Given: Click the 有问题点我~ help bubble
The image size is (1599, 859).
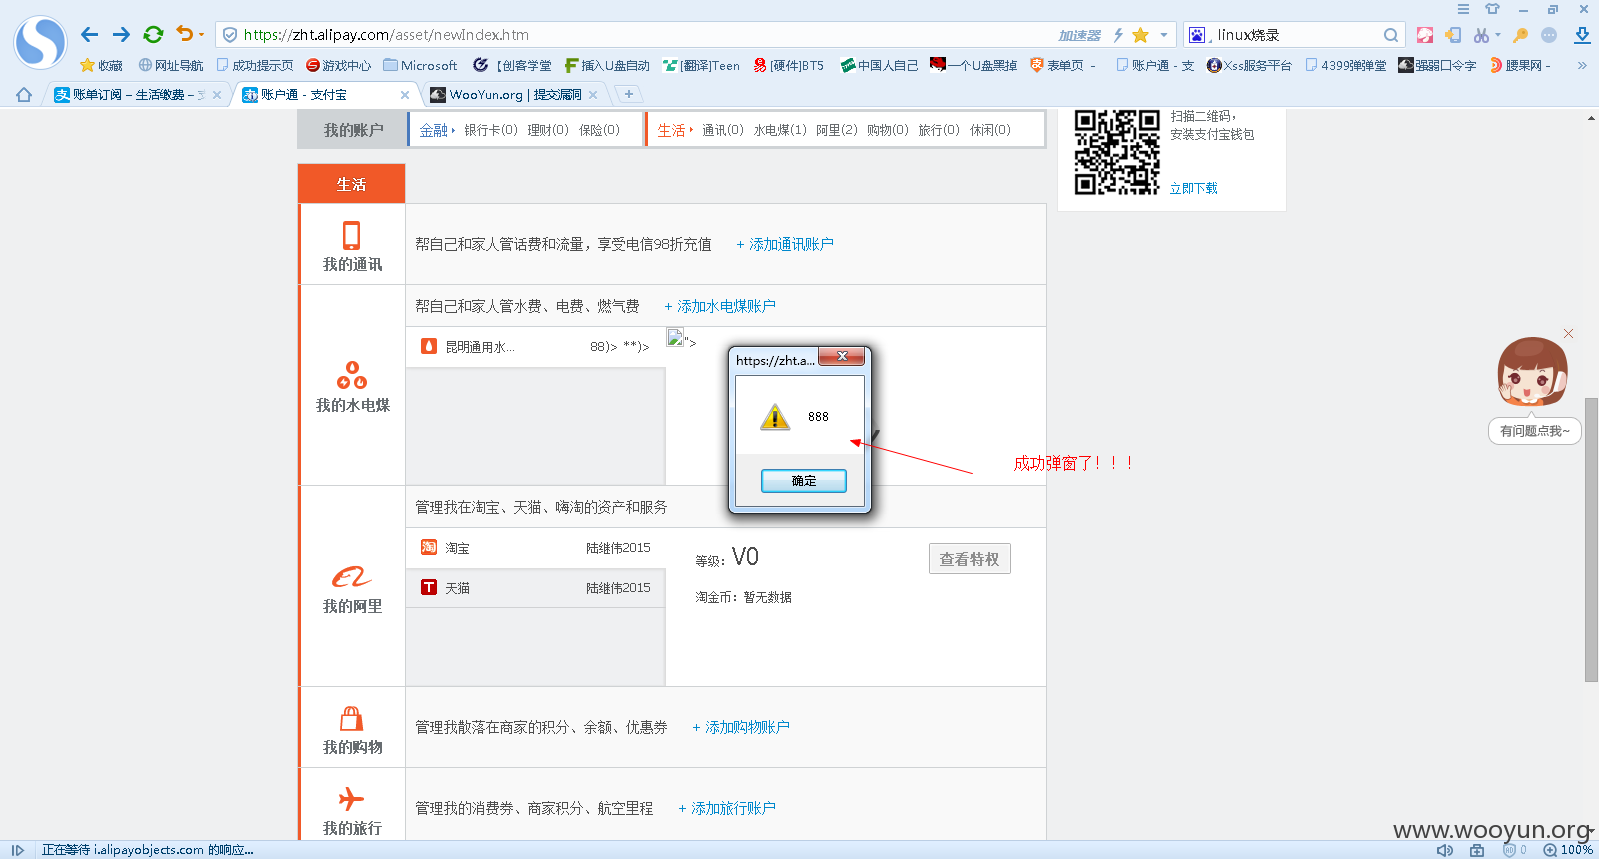Looking at the screenshot, I should tap(1535, 431).
